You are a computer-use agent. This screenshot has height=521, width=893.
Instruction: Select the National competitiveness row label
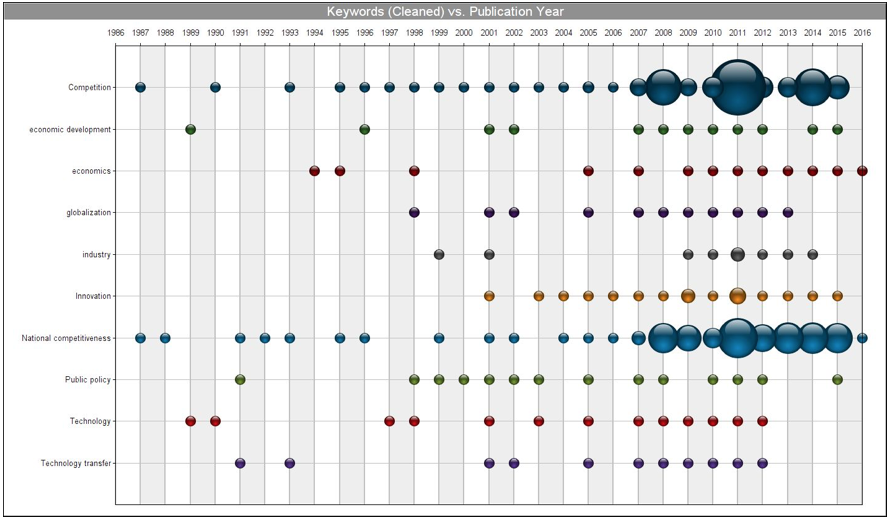tap(66, 338)
